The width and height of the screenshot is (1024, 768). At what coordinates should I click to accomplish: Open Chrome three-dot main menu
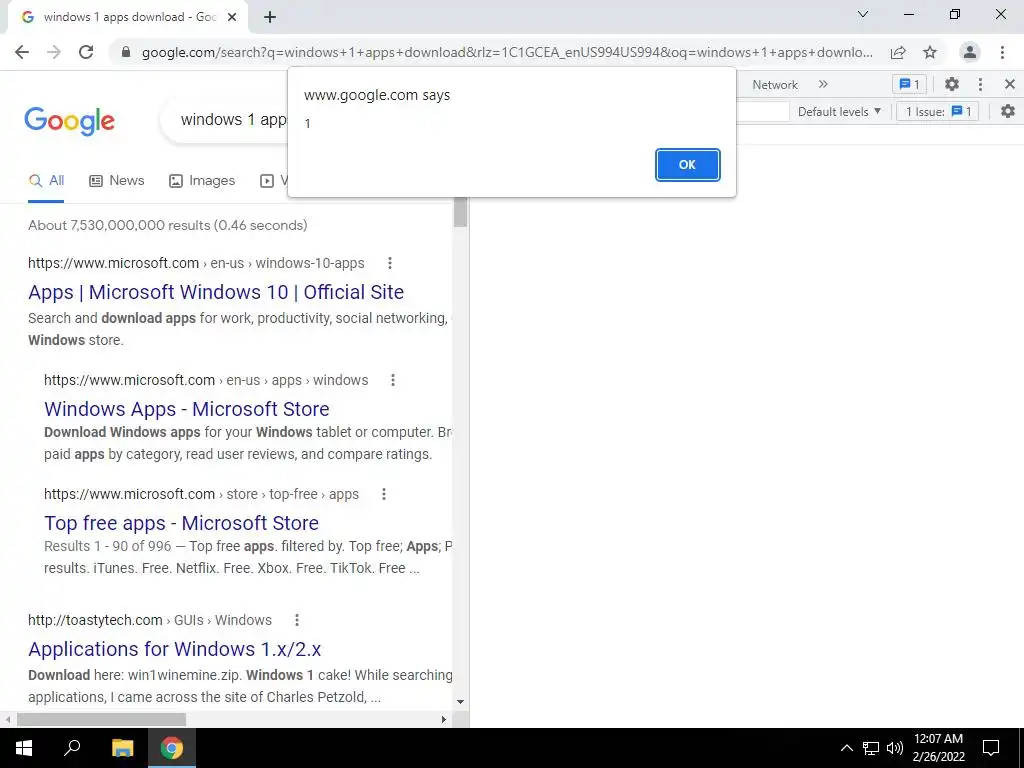pyautogui.click(x=1002, y=52)
